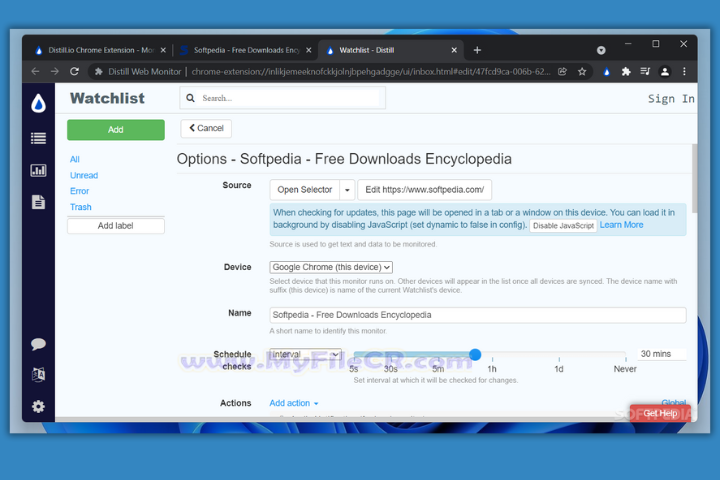Open the settings gear icon in sidebar
This screenshot has width=720, height=480.
pos(39,407)
